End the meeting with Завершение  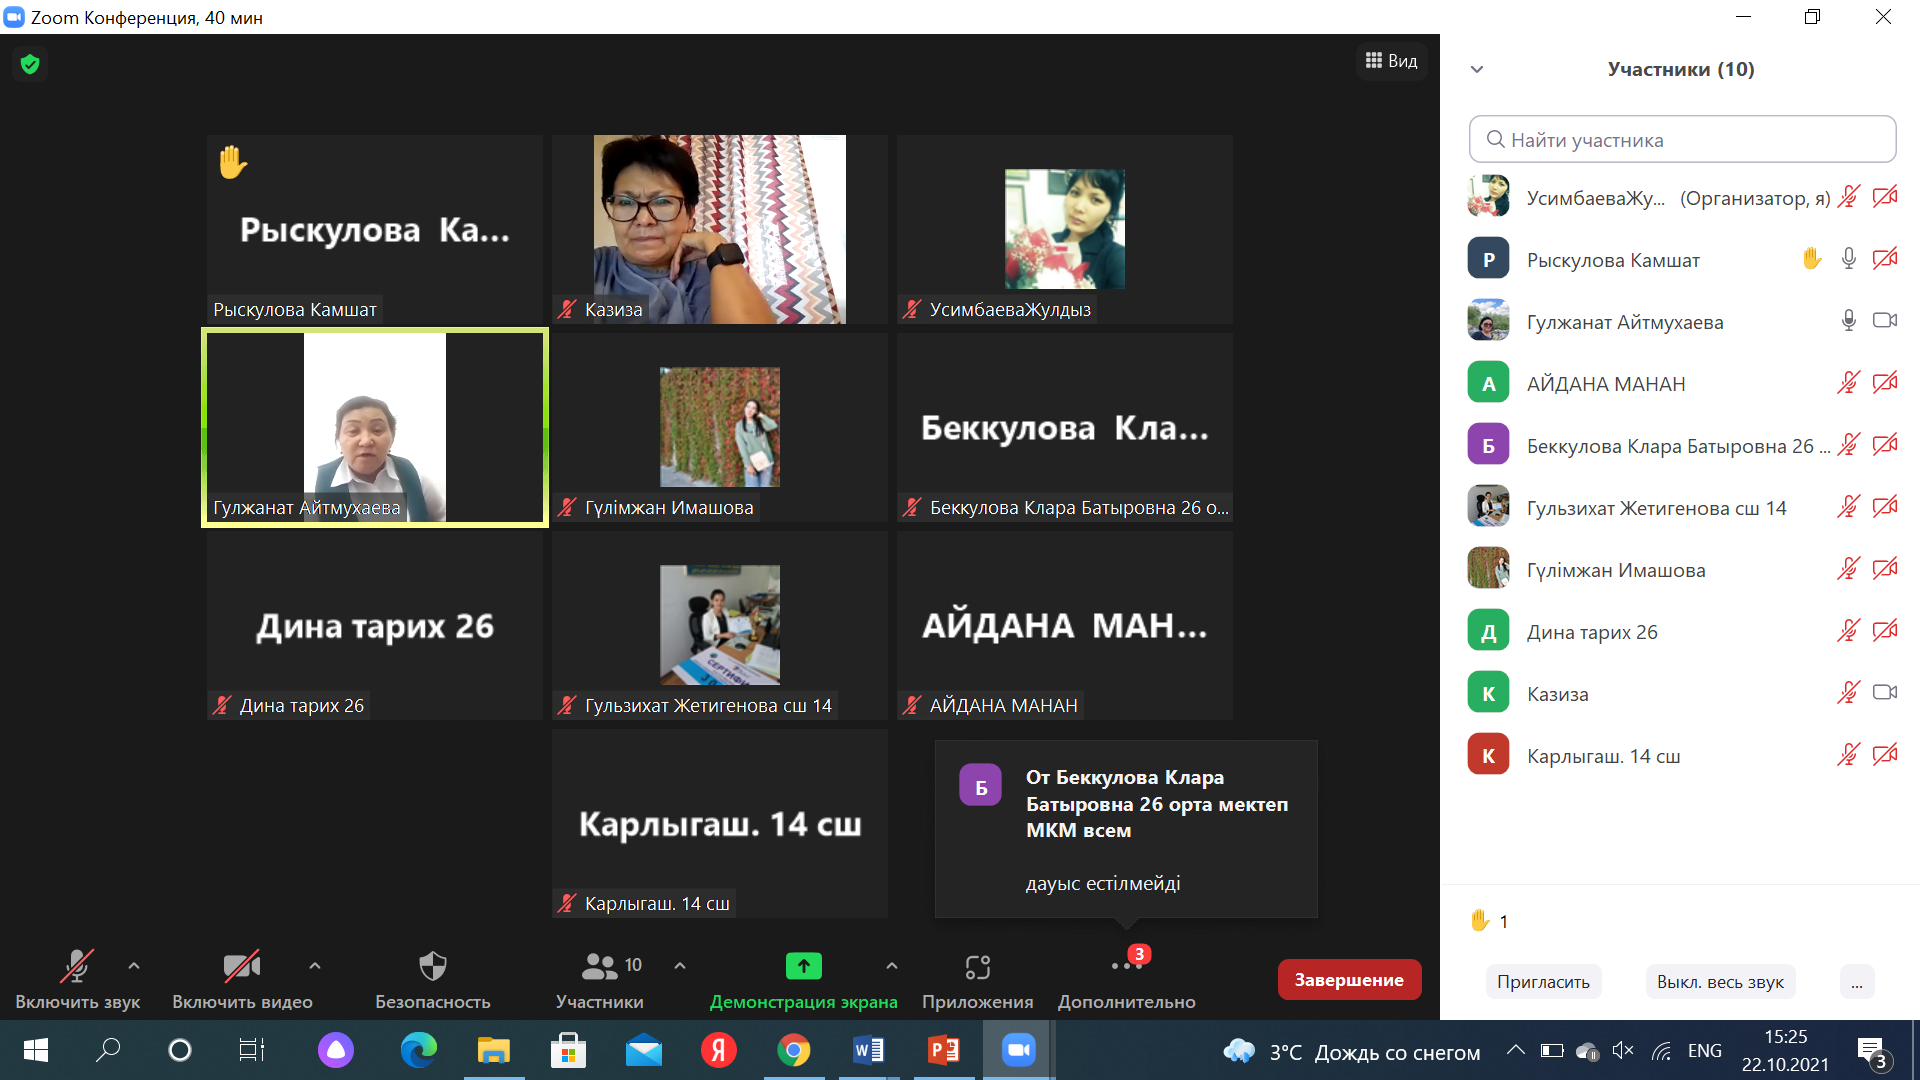(1348, 980)
